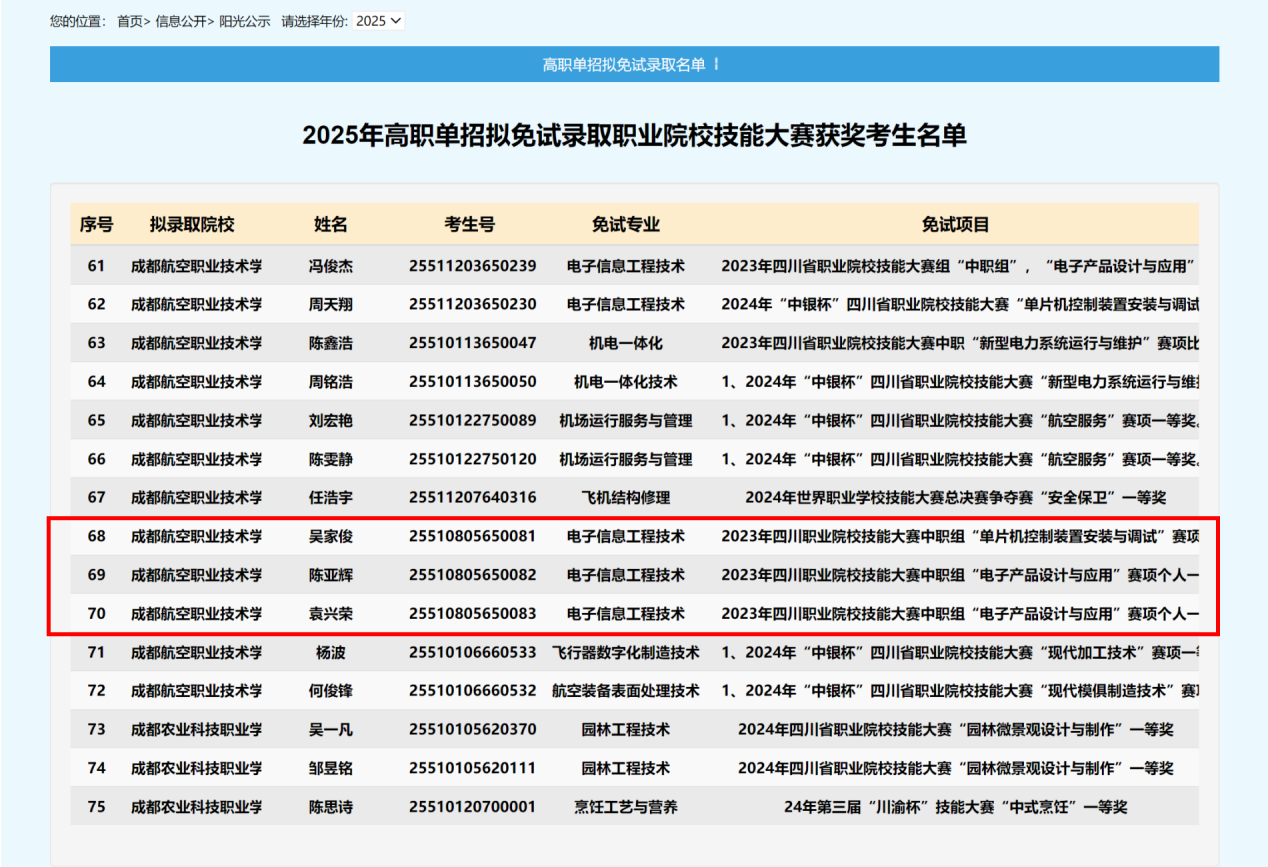1268x867 pixels.
Task: Select the name 陈思诗 in row 75
Action: (330, 807)
